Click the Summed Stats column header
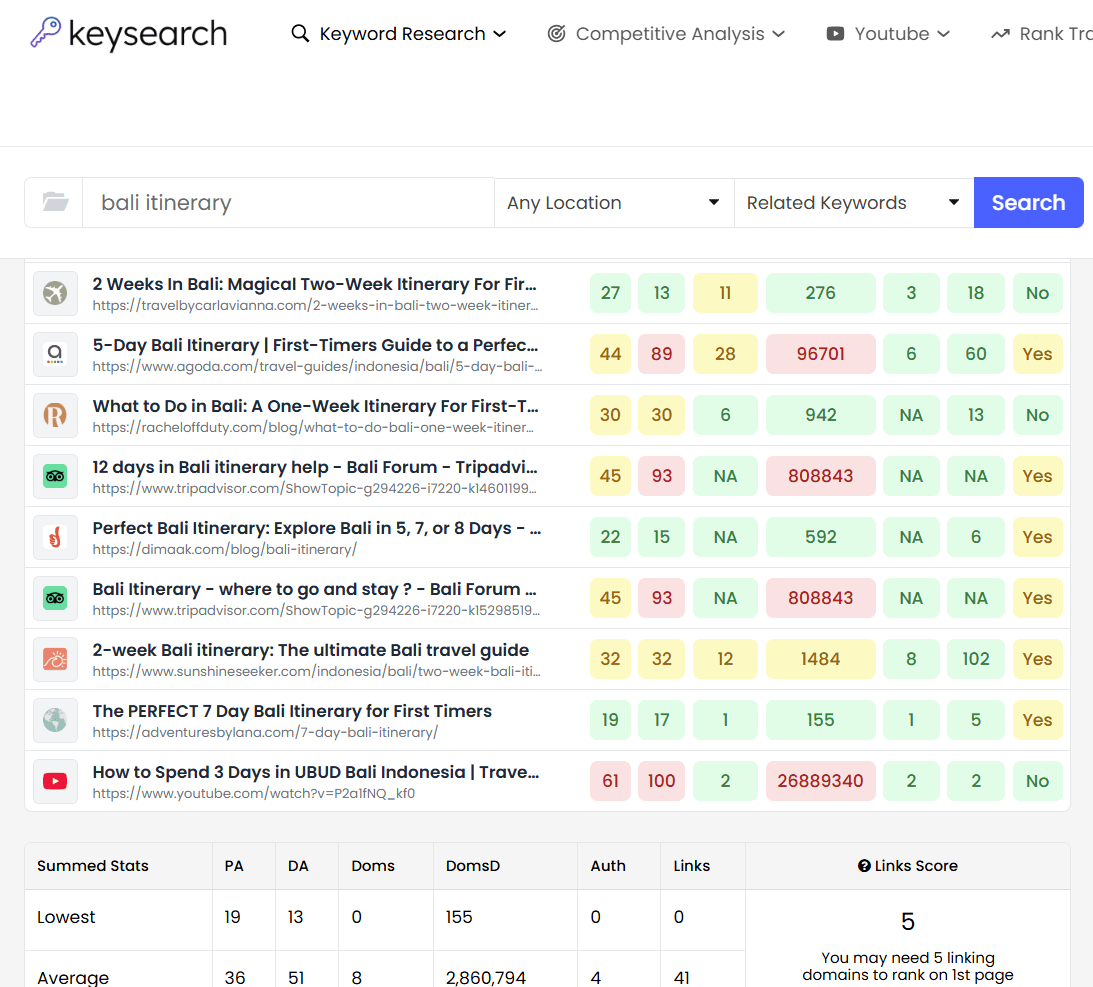The height and width of the screenshot is (987, 1093). (x=93, y=866)
